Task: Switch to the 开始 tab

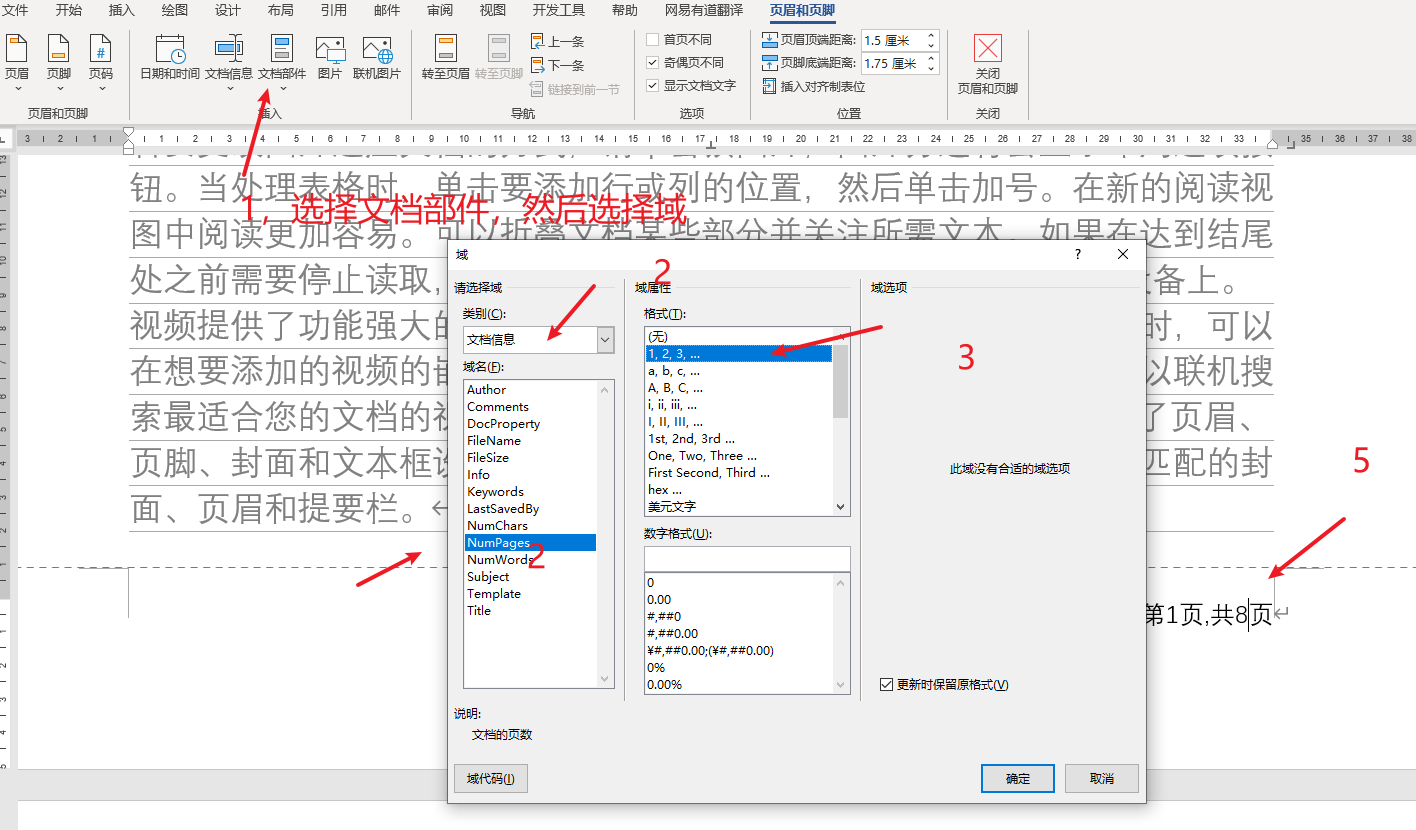Action: pyautogui.click(x=69, y=10)
